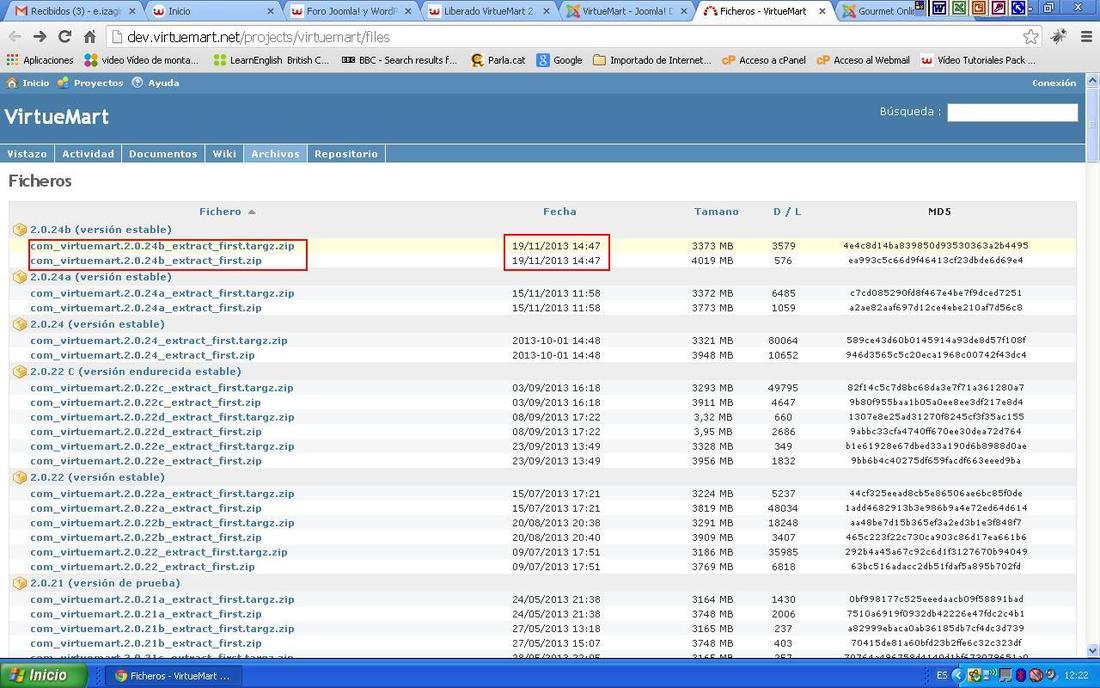
Task: Open the Importado de Internet bookmark folder
Action: [652, 60]
